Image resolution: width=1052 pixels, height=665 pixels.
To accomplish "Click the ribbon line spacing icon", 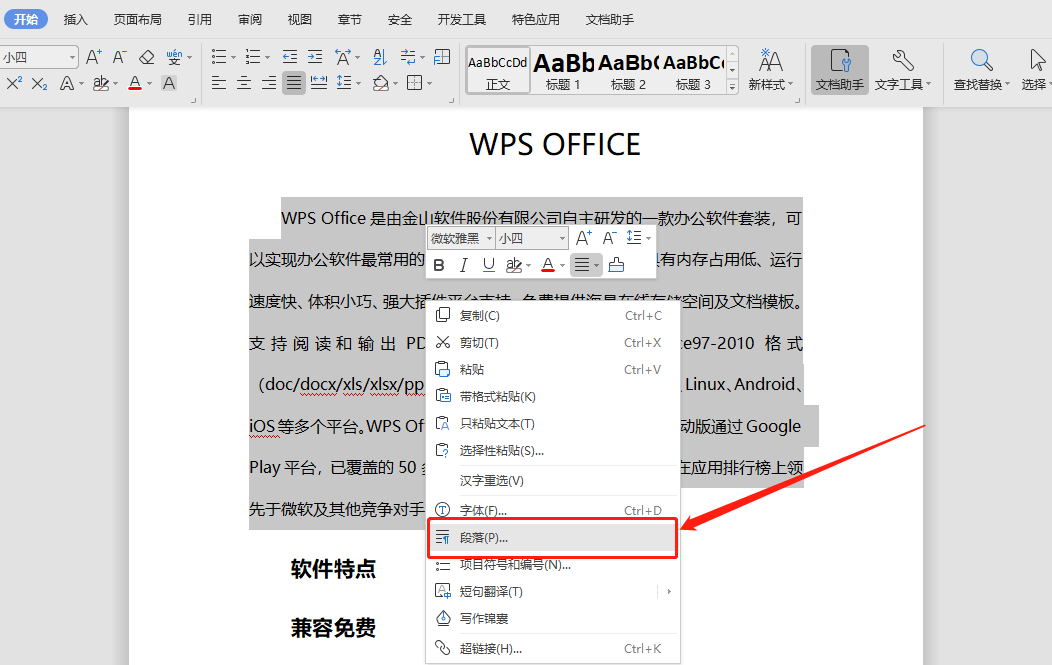I will tap(344, 83).
